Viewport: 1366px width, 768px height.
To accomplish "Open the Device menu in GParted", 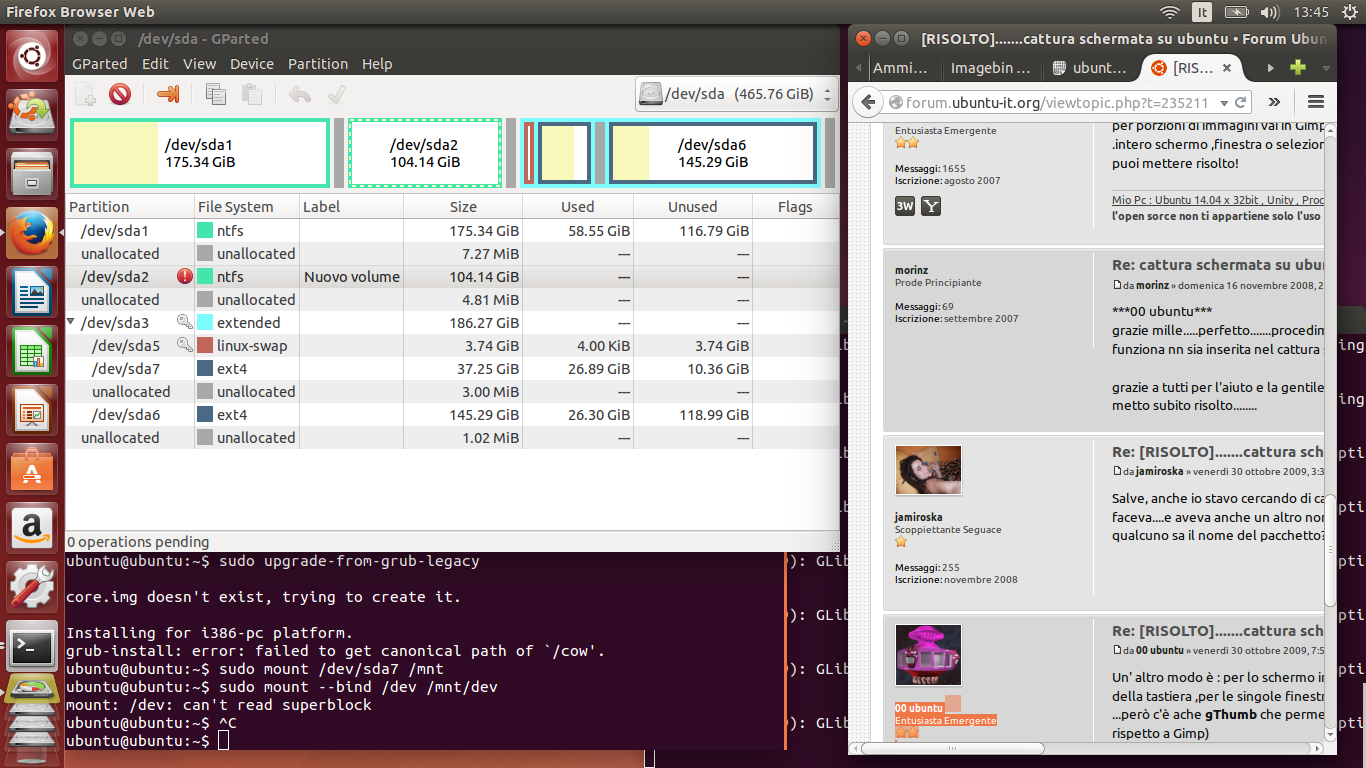I will (252, 63).
